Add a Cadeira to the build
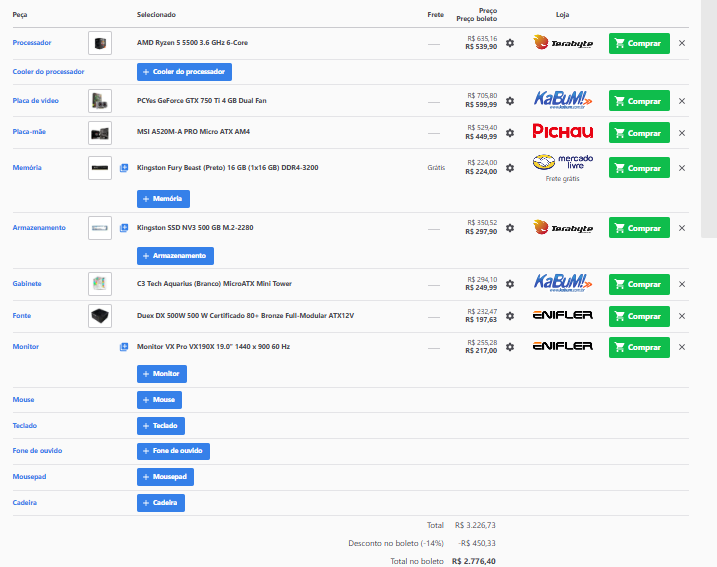The image size is (717, 567). tap(161, 503)
